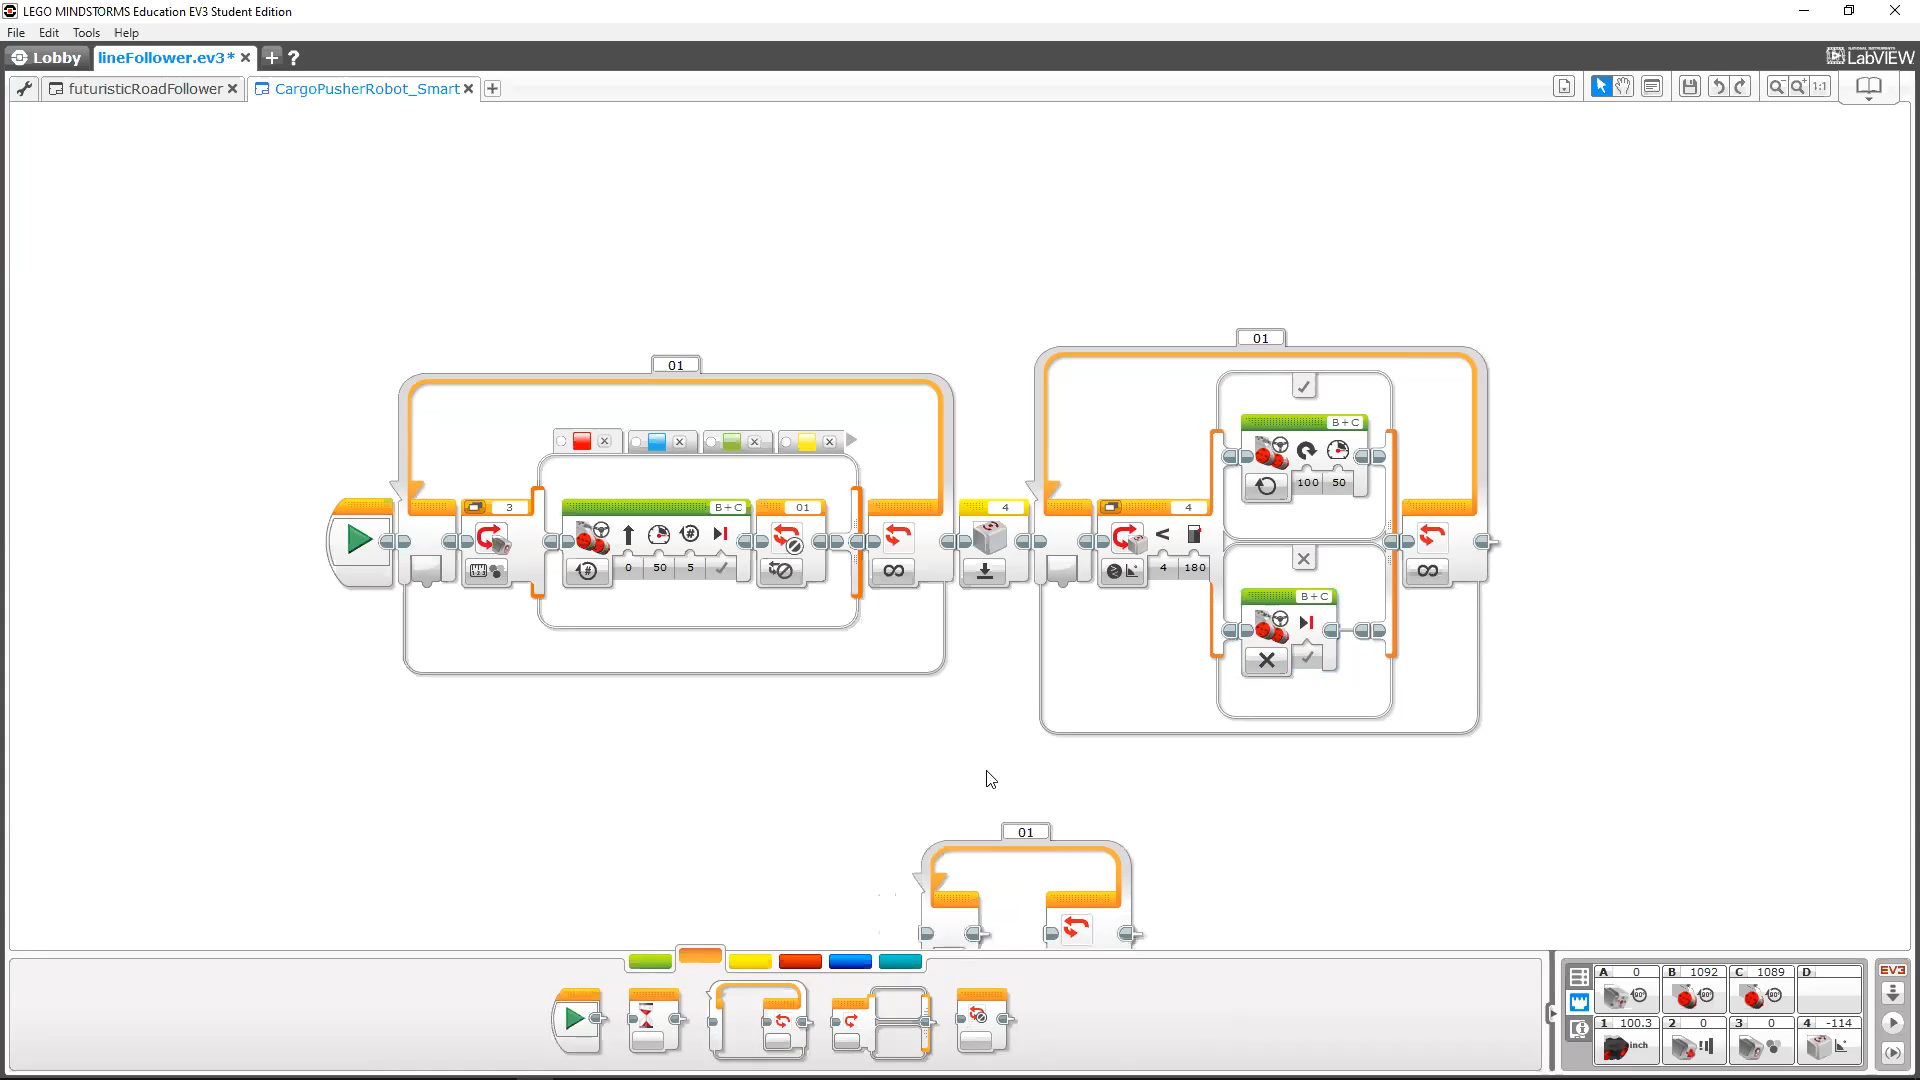Viewport: 1920px width, 1080px height.
Task: Open the project properties wrench icon
Action: [24, 89]
